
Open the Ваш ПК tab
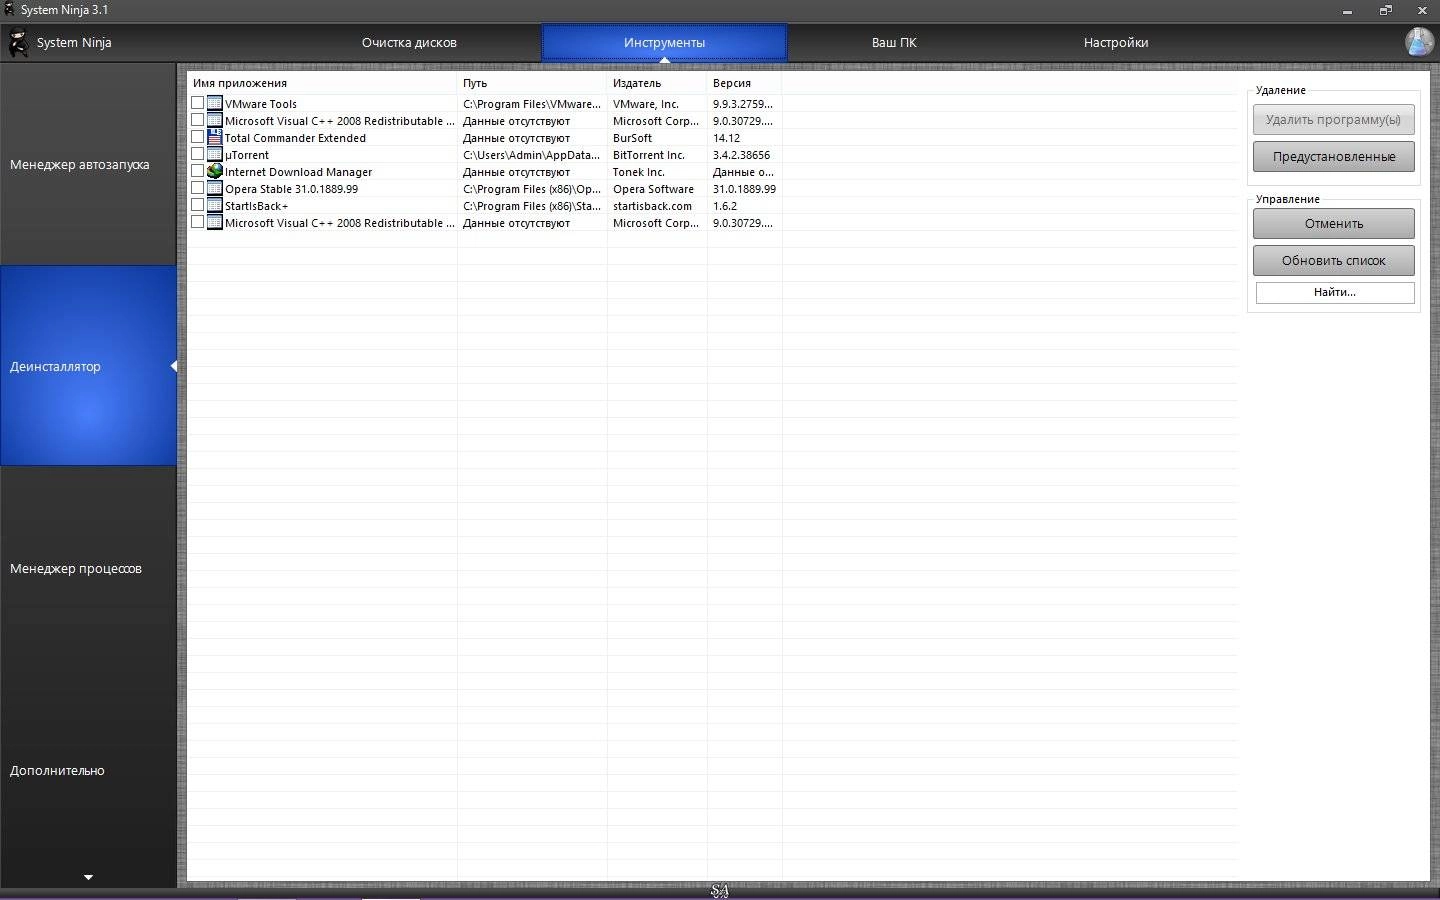[x=894, y=43]
